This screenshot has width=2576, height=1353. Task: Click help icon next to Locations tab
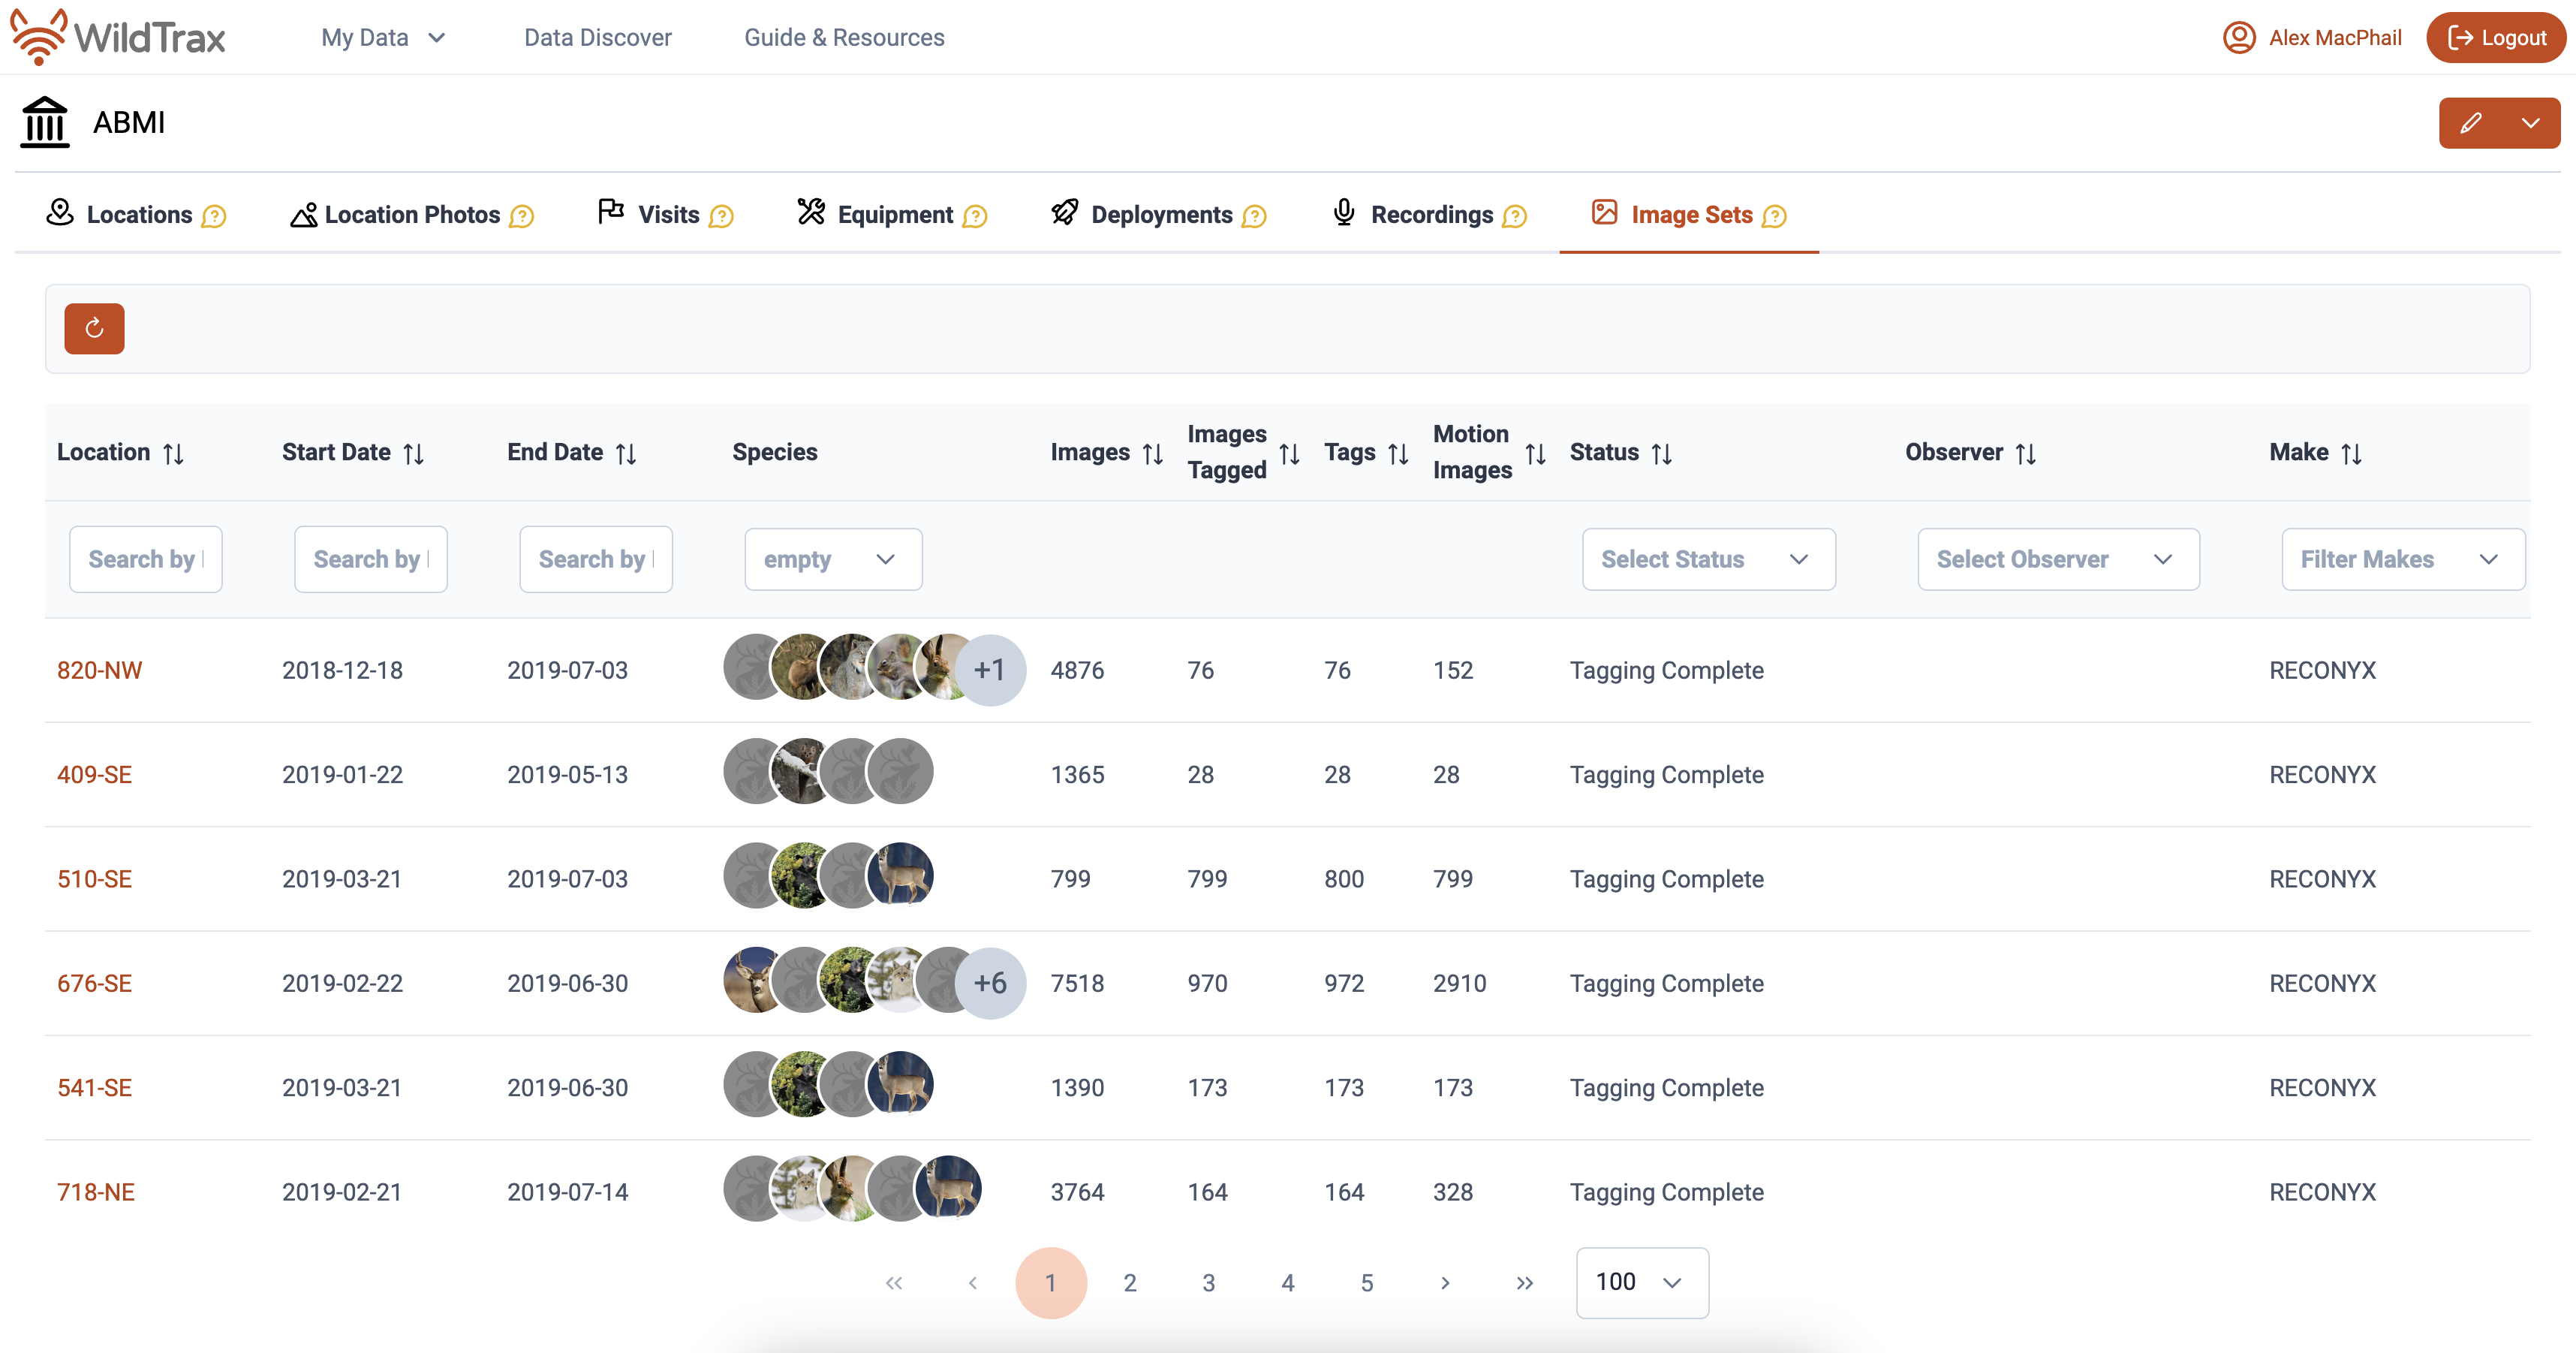(214, 216)
